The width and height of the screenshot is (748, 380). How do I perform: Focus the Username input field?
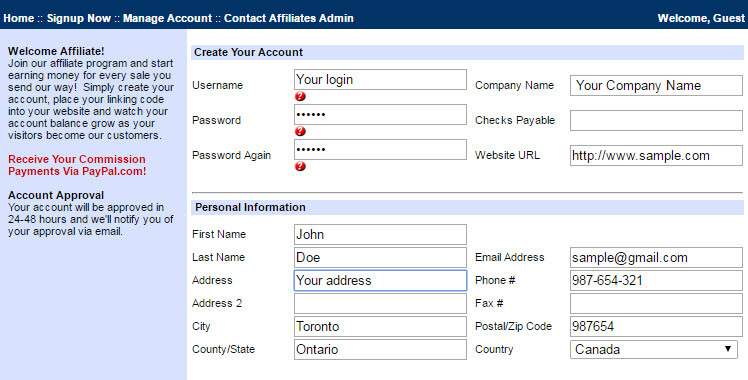click(x=380, y=80)
